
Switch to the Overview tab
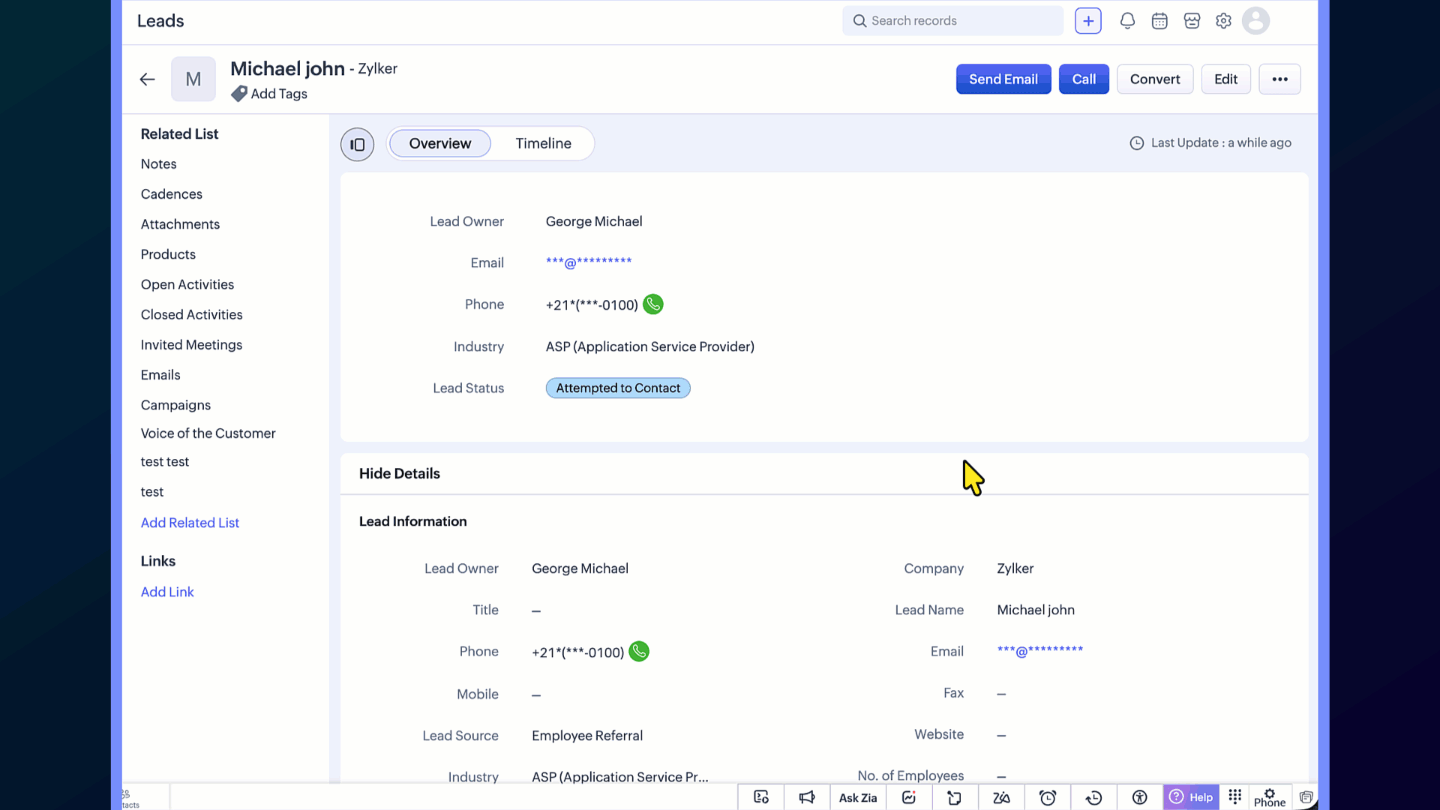pyautogui.click(x=440, y=143)
